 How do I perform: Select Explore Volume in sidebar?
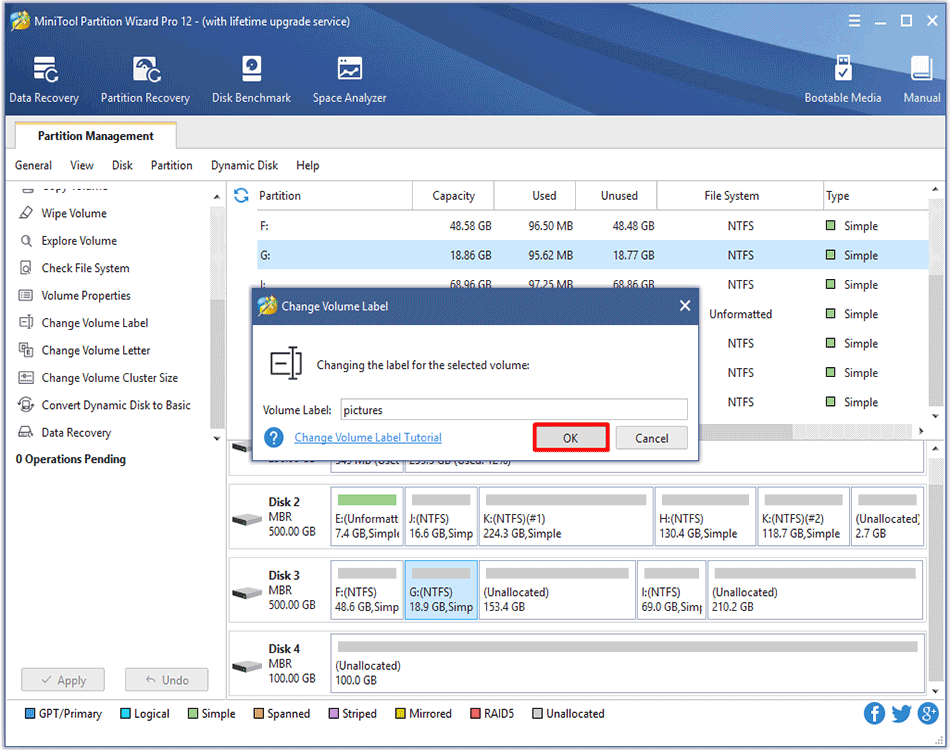(x=79, y=241)
